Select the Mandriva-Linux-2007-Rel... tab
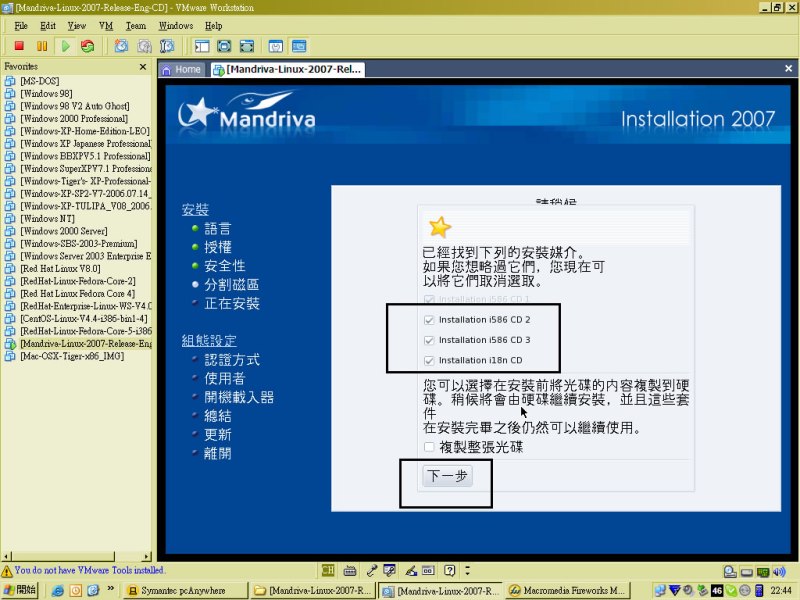Image resolution: width=800 pixels, height=600 pixels. [287, 69]
